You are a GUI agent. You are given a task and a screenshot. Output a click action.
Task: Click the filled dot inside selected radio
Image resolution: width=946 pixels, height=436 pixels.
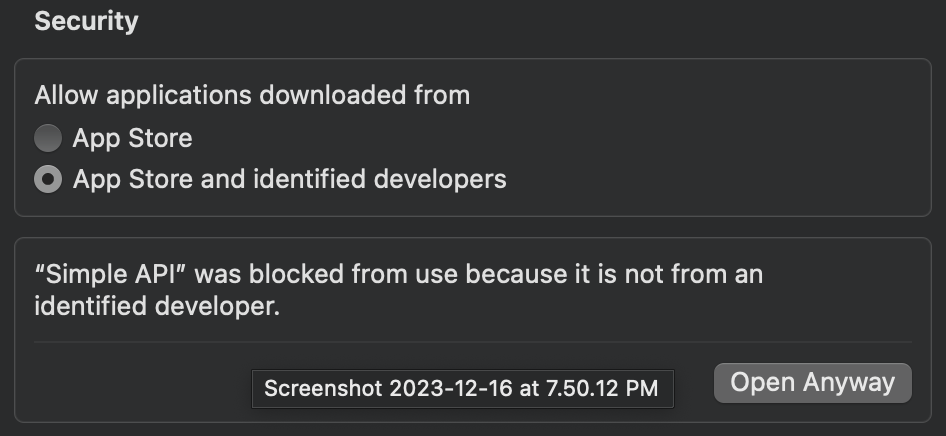tap(48, 179)
